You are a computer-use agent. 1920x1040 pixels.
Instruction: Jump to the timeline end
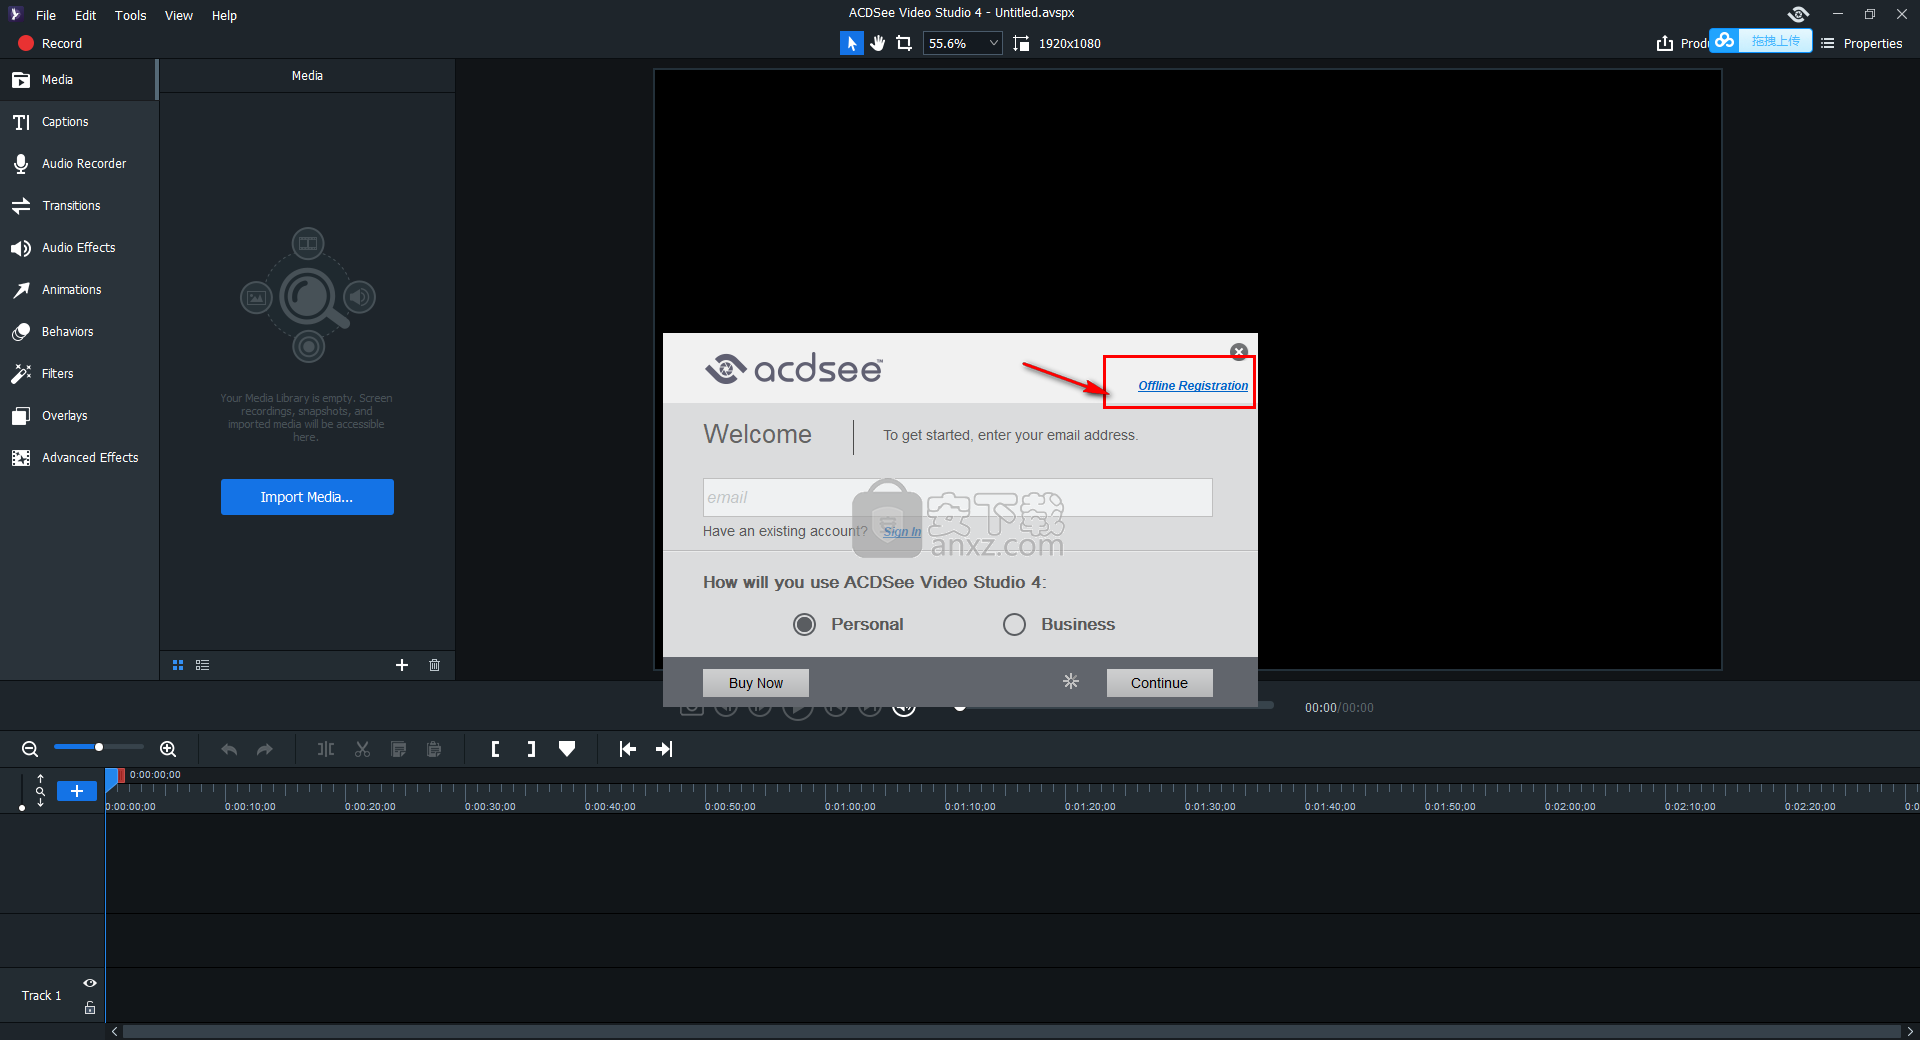(664, 749)
